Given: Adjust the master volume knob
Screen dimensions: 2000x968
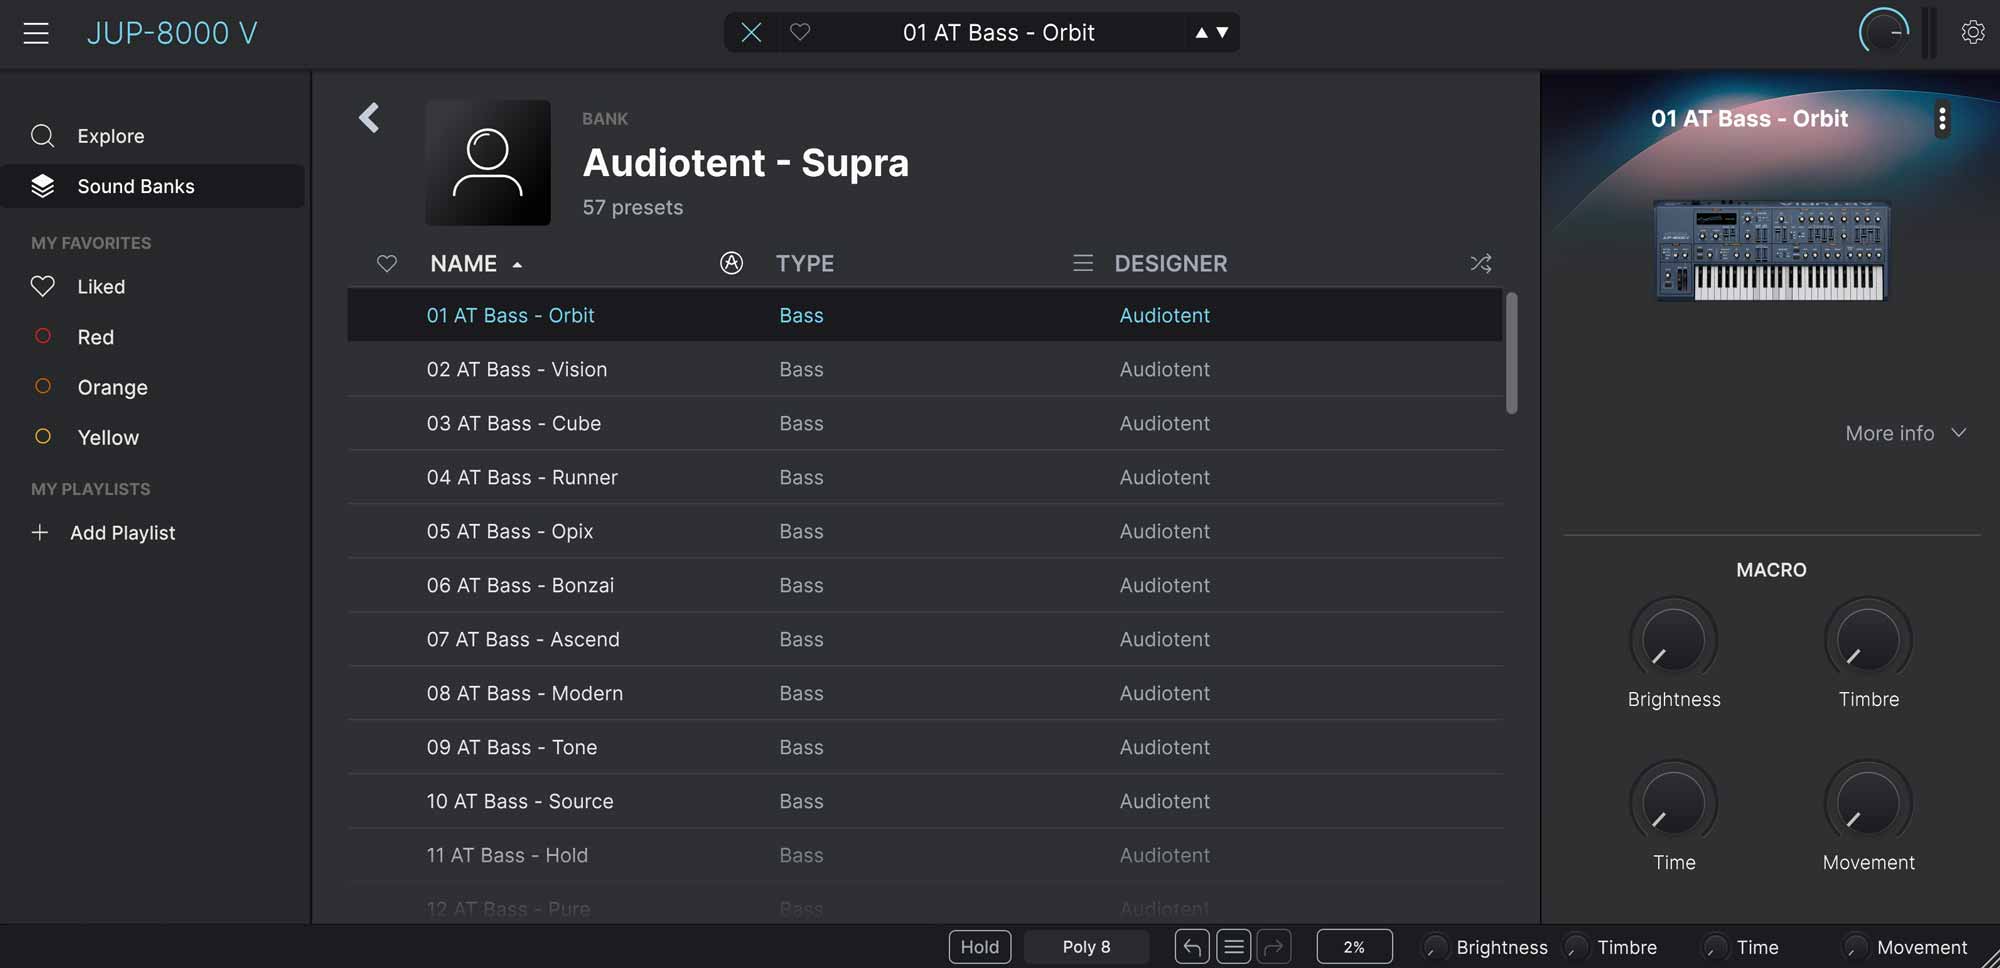Looking at the screenshot, I should point(1884,32).
